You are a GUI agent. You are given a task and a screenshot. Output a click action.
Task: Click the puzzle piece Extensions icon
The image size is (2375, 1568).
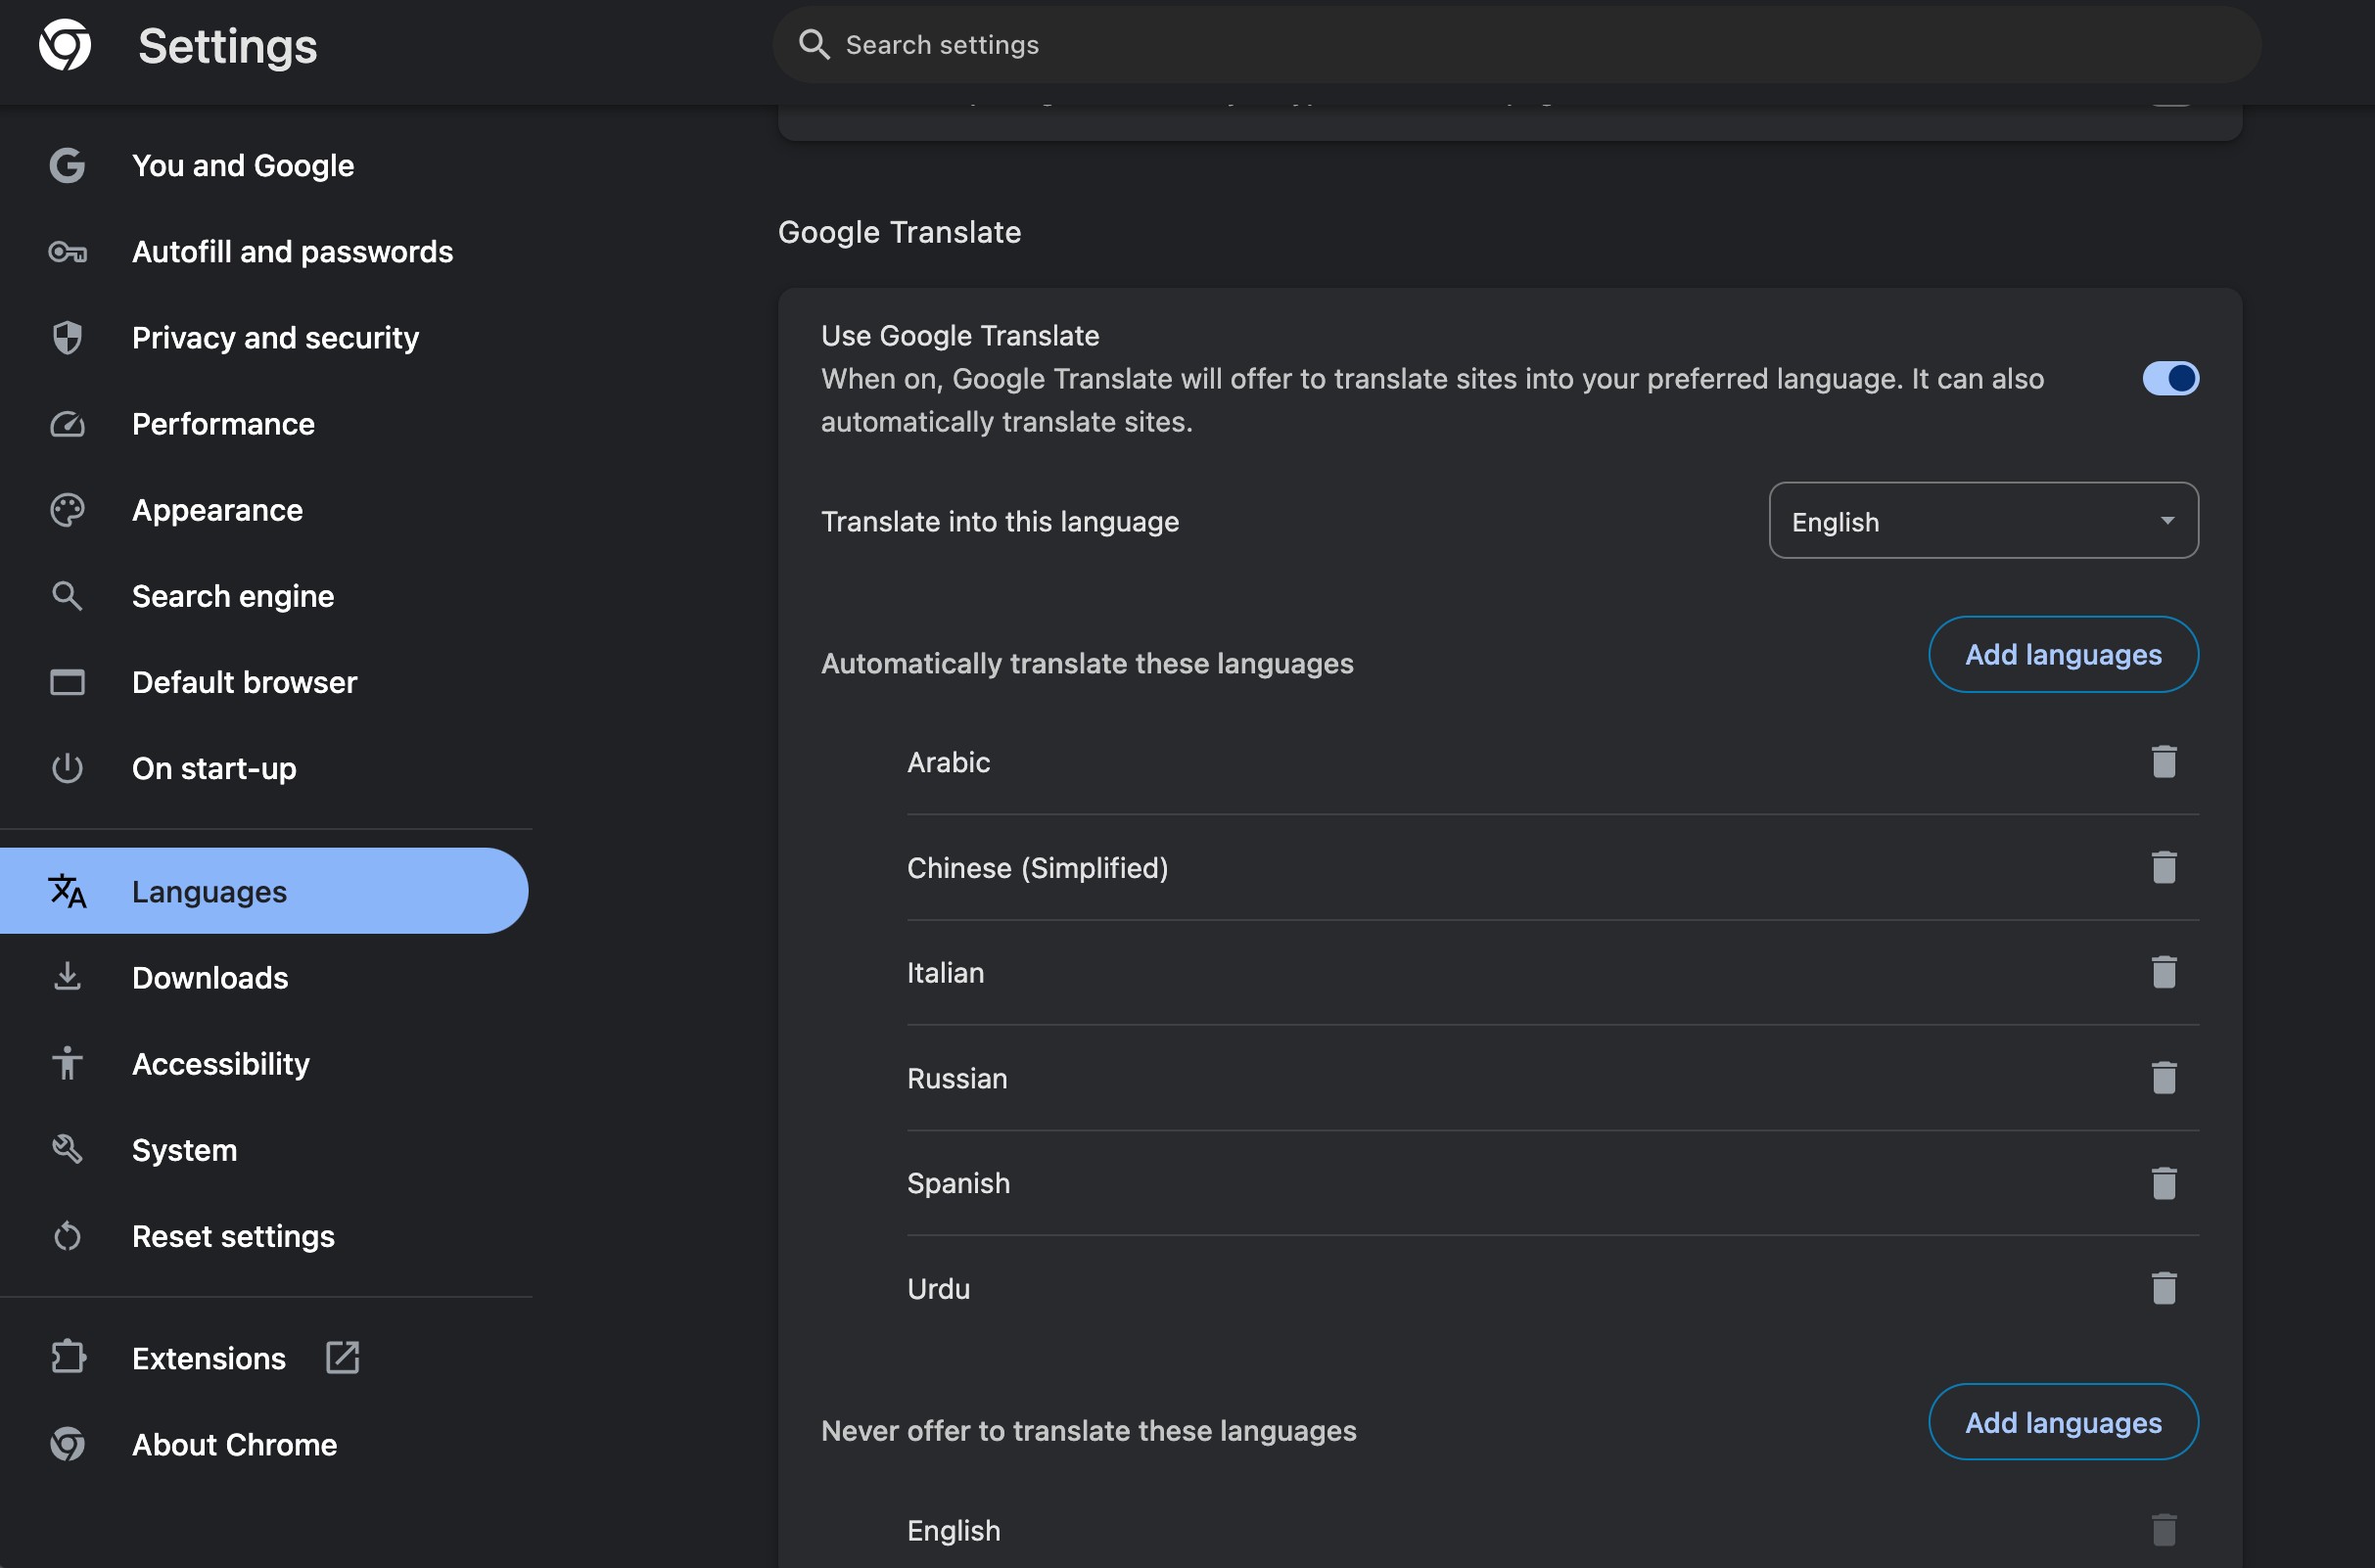point(67,1357)
